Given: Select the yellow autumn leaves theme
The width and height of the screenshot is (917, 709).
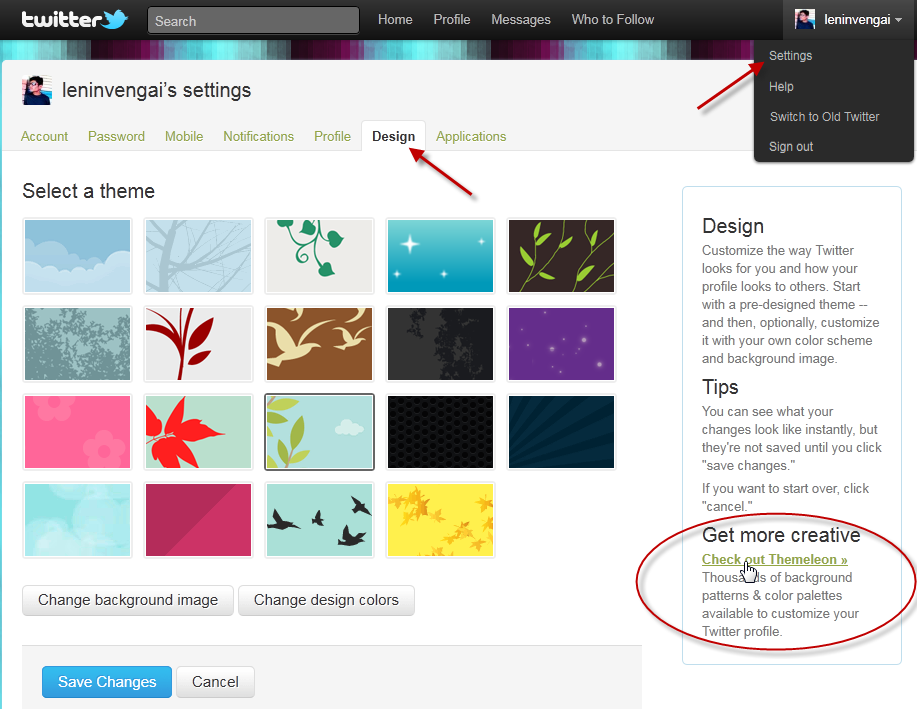Looking at the screenshot, I should [440, 520].
